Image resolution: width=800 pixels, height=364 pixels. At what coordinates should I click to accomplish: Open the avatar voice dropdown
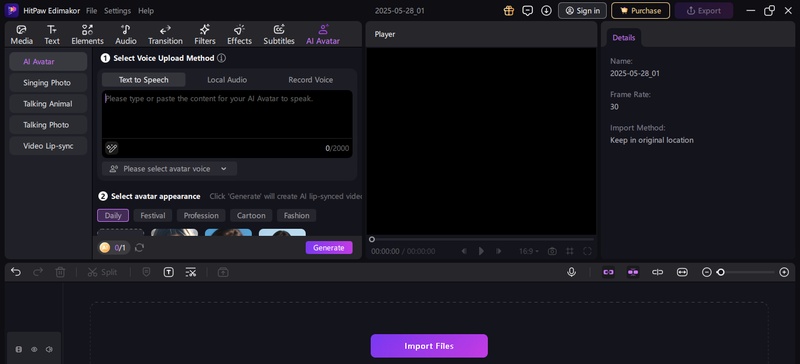[x=169, y=168]
